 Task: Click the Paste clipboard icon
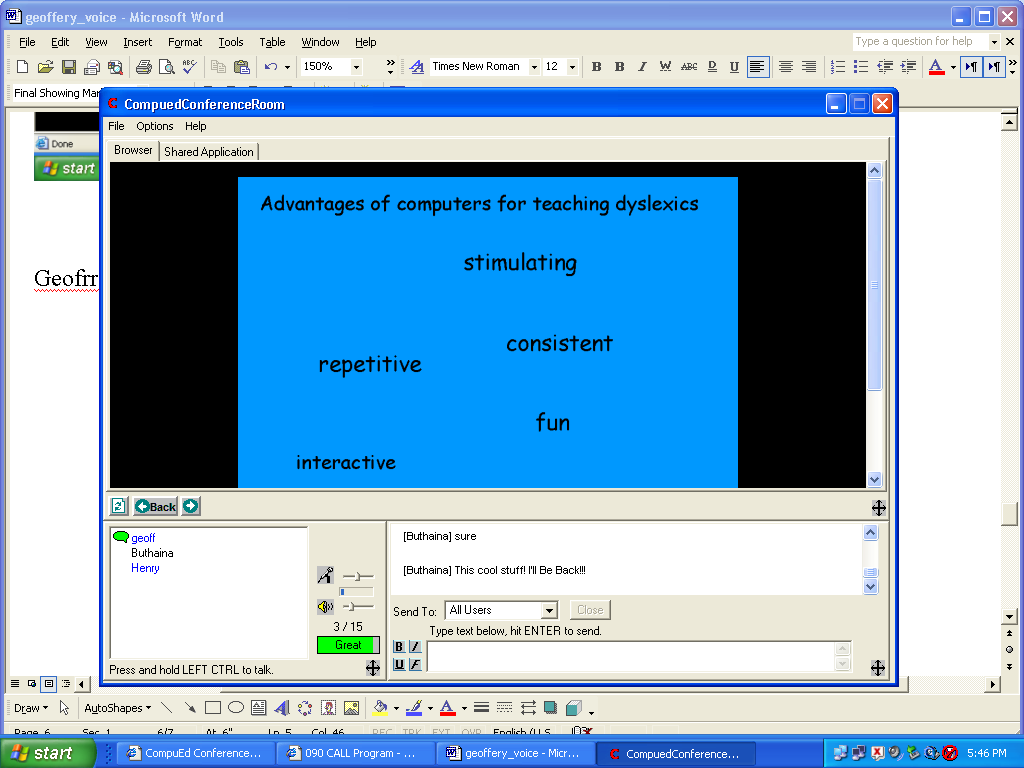242,67
